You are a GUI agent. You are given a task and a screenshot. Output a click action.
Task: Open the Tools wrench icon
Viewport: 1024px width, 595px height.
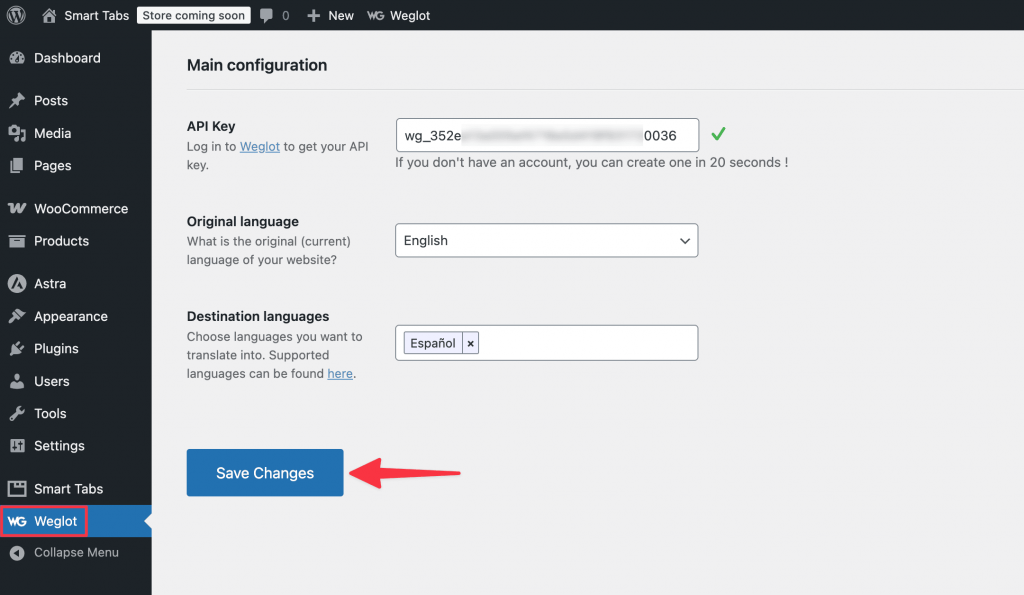[x=17, y=413]
